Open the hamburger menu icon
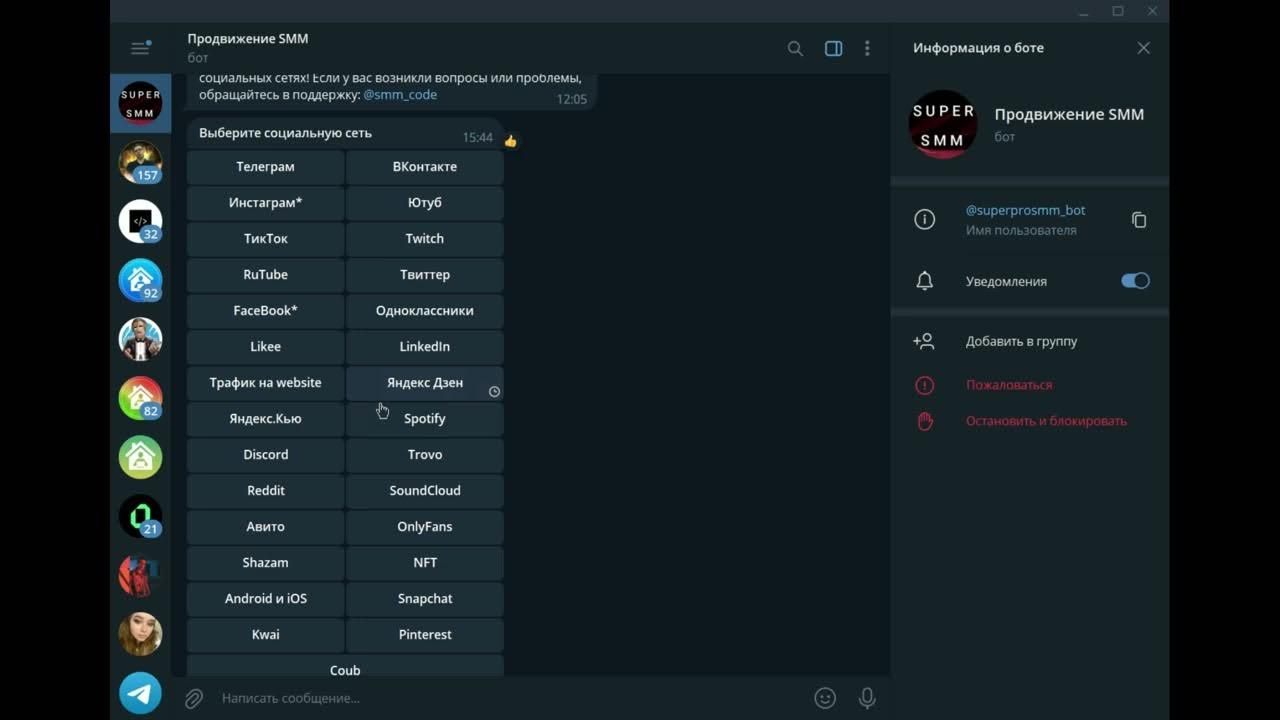 (140, 48)
